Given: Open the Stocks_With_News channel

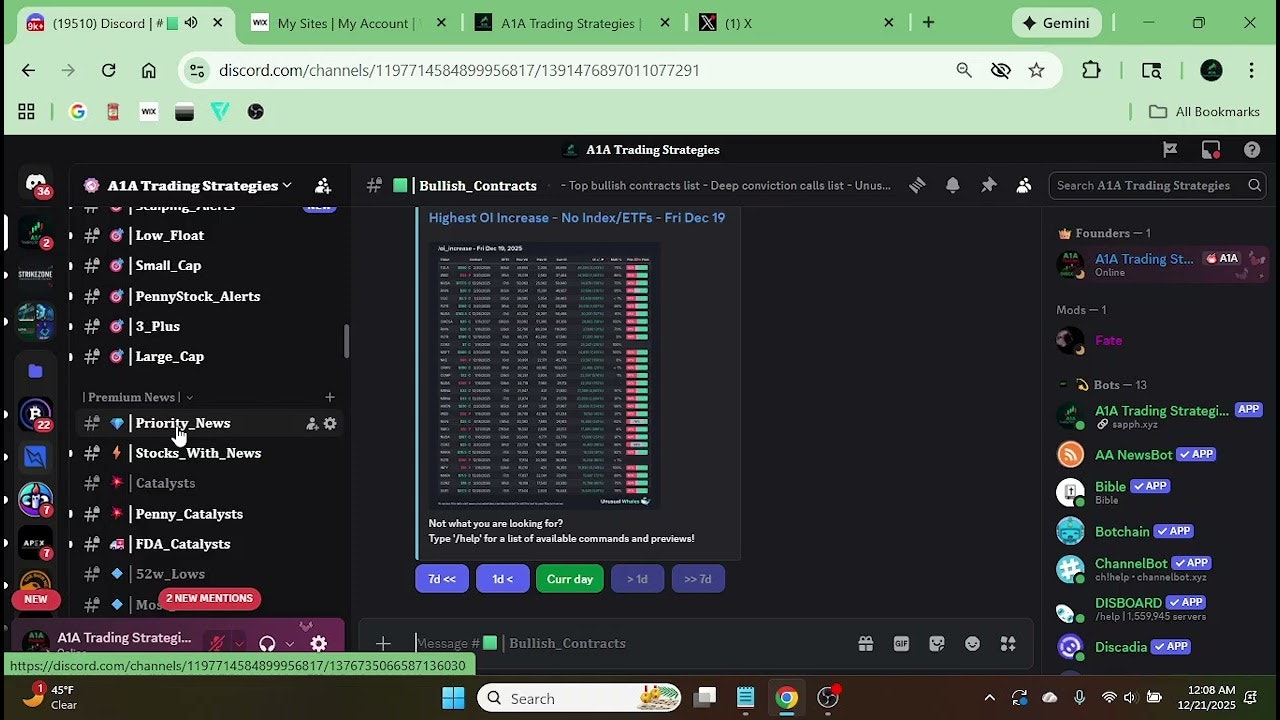Looking at the screenshot, I should coord(198,453).
